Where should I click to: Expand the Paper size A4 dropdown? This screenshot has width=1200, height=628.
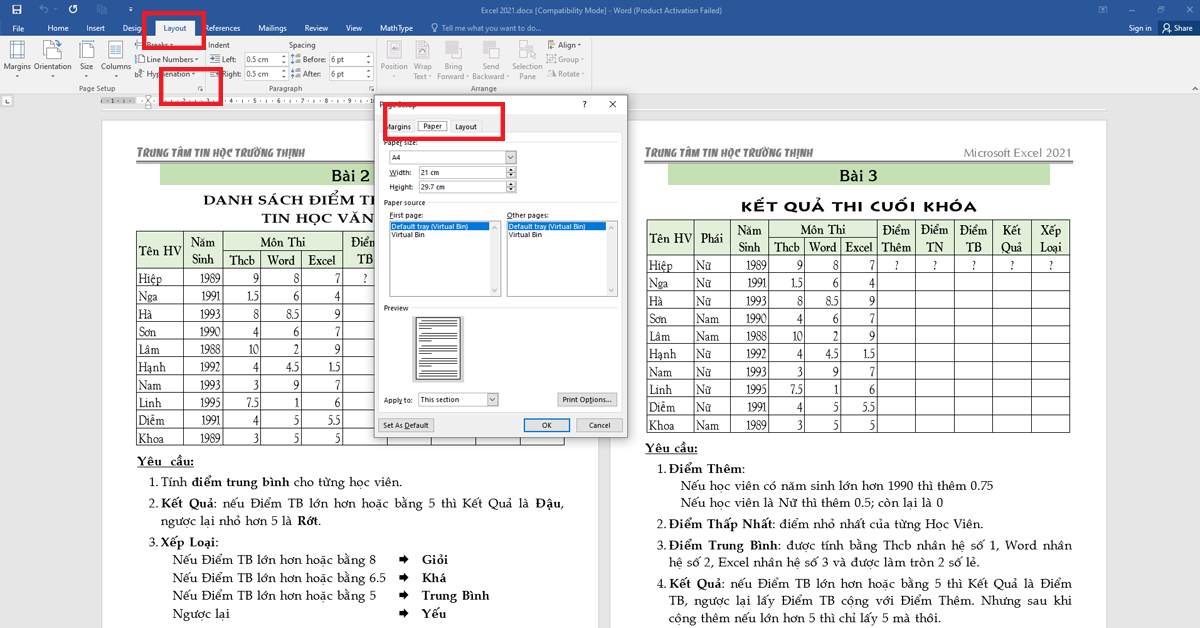click(510, 157)
